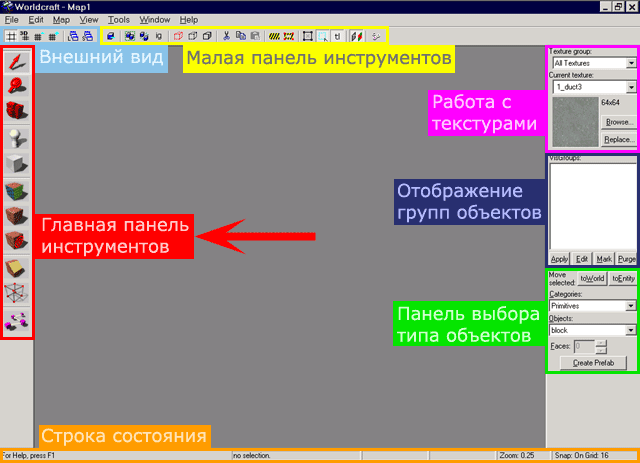Image resolution: width=640 pixels, height=463 pixels.
Task: Click the larger grid size icon
Action: [53, 36]
